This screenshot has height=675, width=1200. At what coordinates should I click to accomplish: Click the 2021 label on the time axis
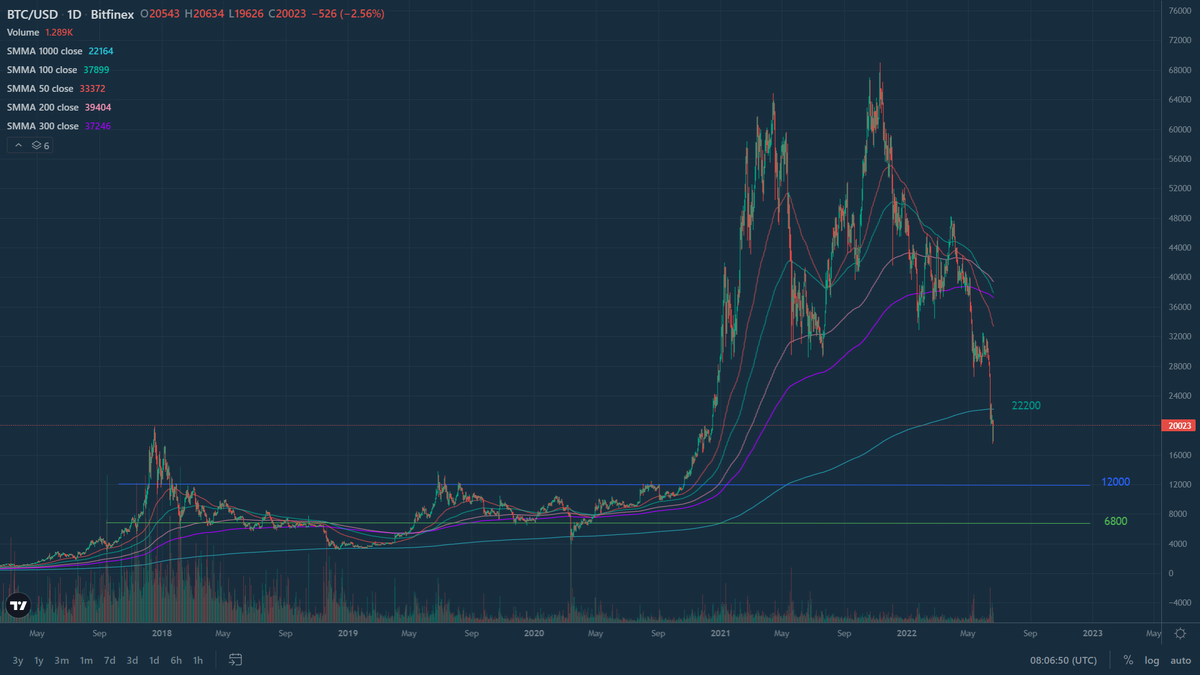(x=720, y=633)
